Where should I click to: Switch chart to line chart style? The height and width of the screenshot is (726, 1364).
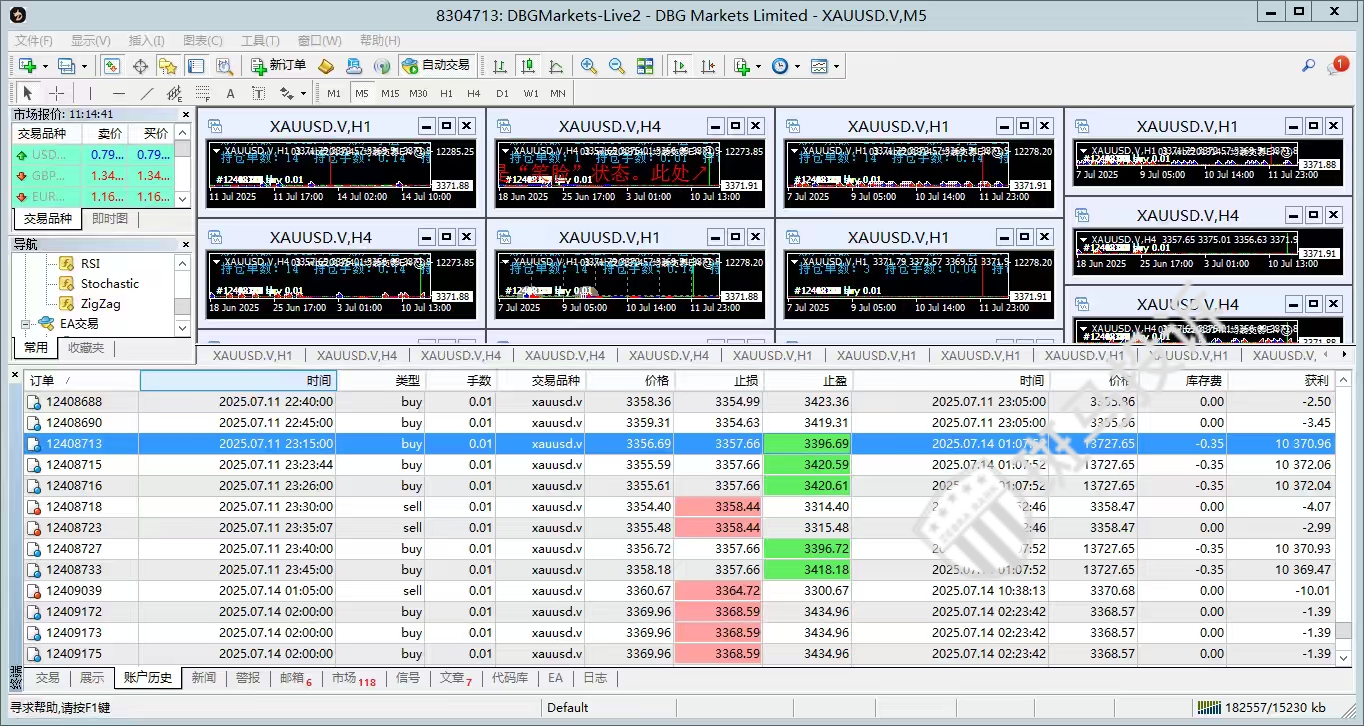pos(556,66)
